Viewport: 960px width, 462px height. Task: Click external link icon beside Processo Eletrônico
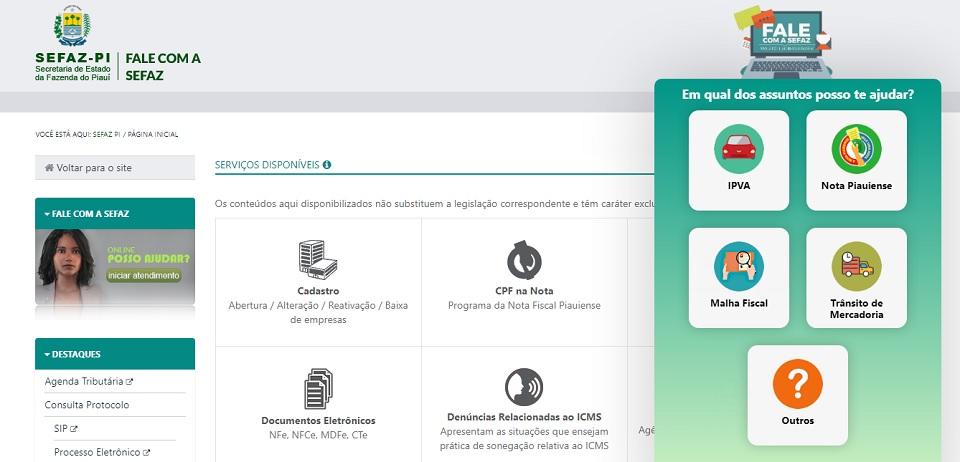(146, 453)
